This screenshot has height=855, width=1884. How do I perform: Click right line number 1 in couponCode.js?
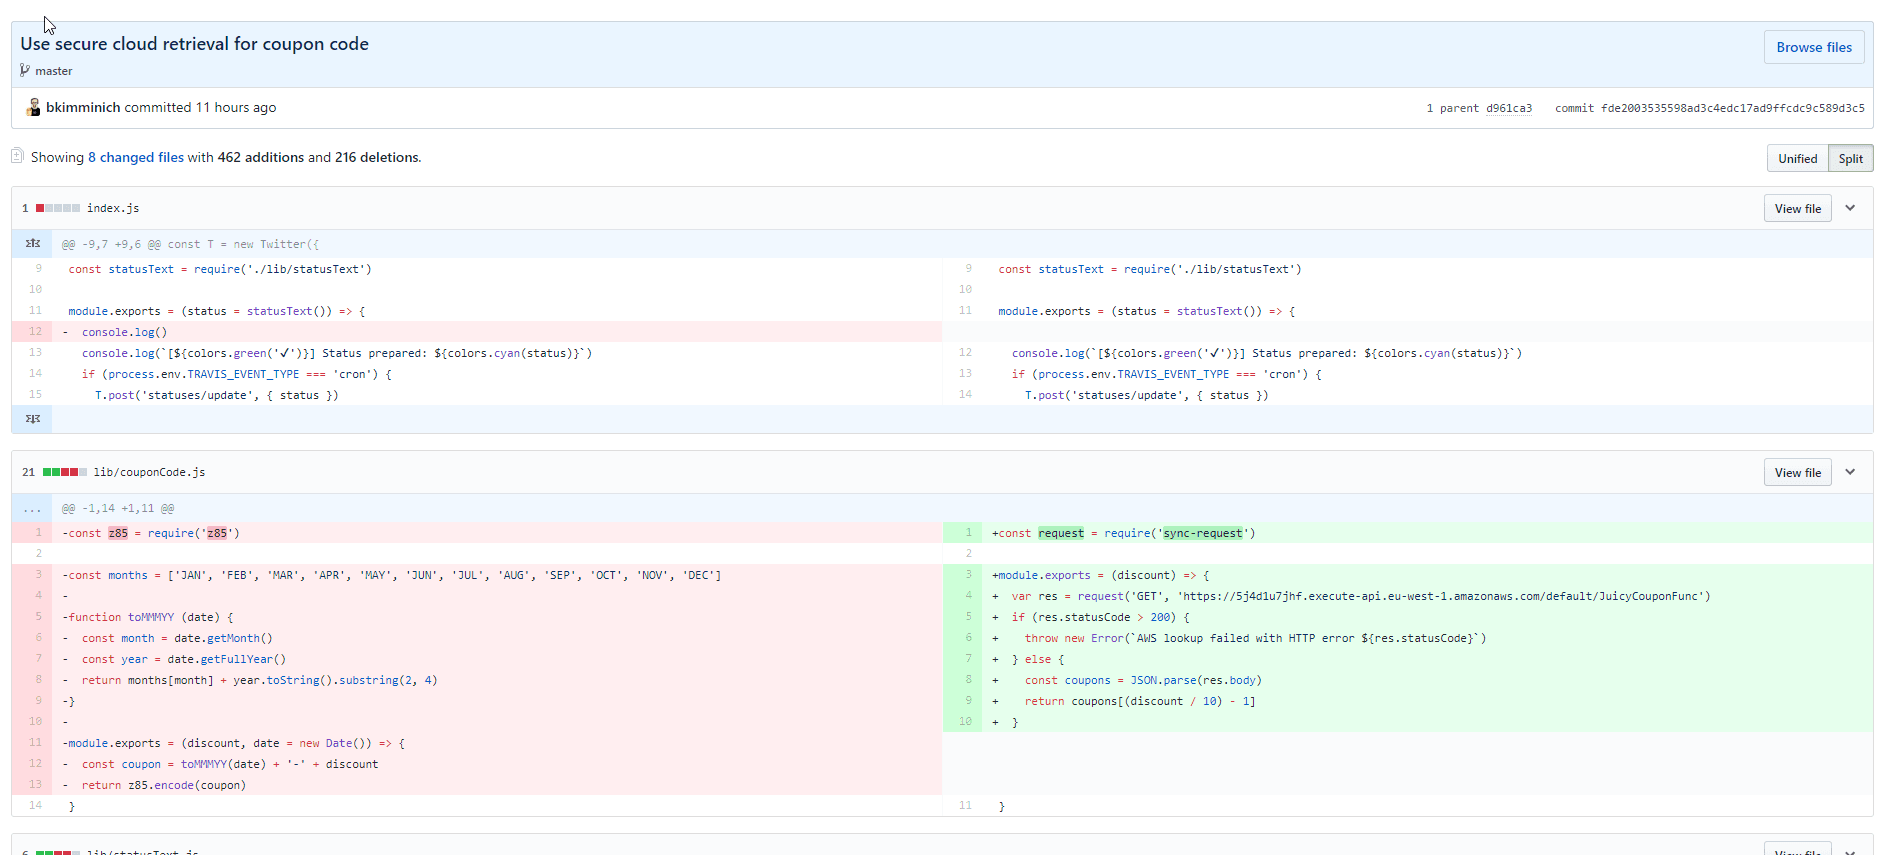pyautogui.click(x=963, y=533)
